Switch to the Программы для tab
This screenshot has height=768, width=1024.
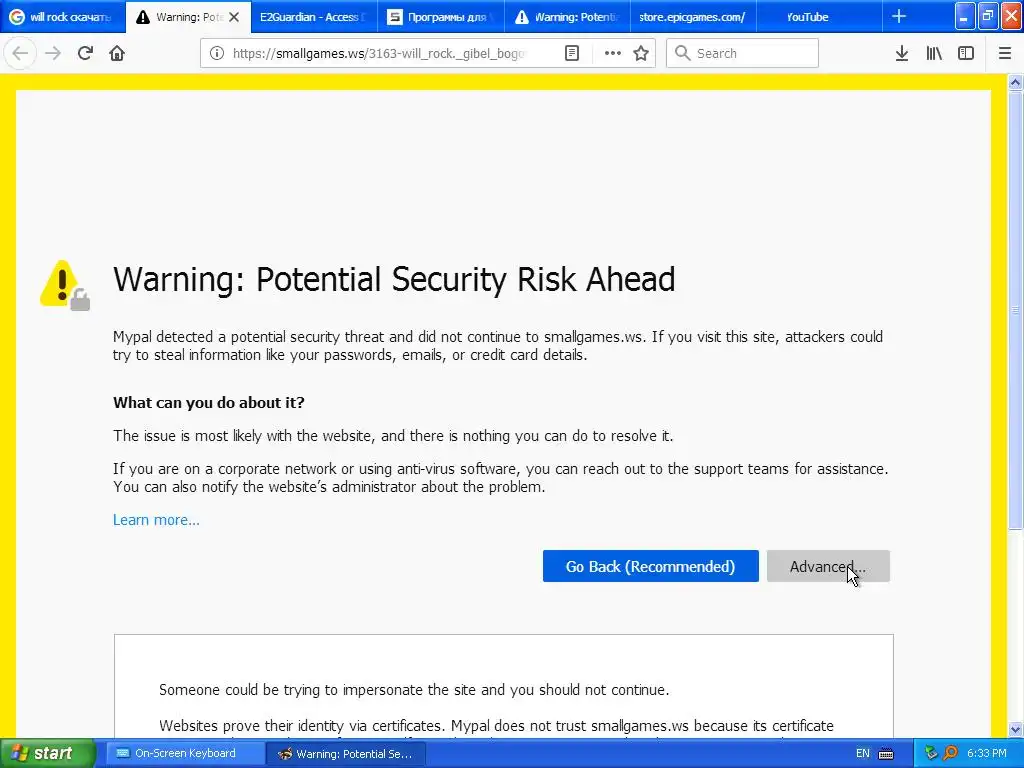point(441,17)
